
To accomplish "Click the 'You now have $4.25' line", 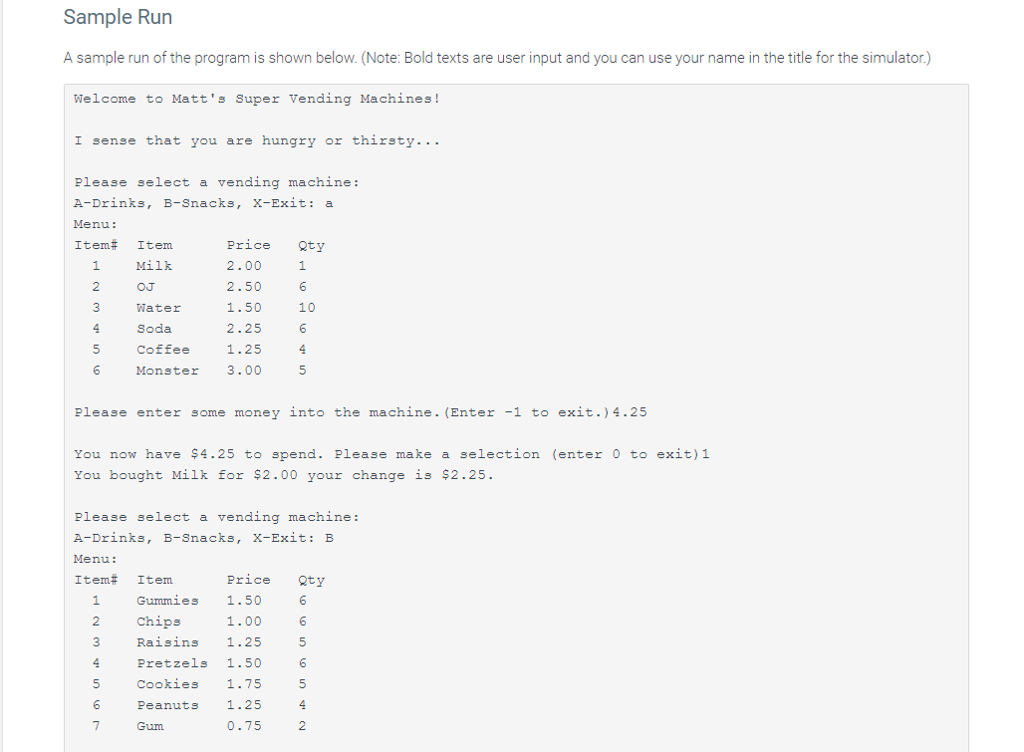I will pos(391,454).
